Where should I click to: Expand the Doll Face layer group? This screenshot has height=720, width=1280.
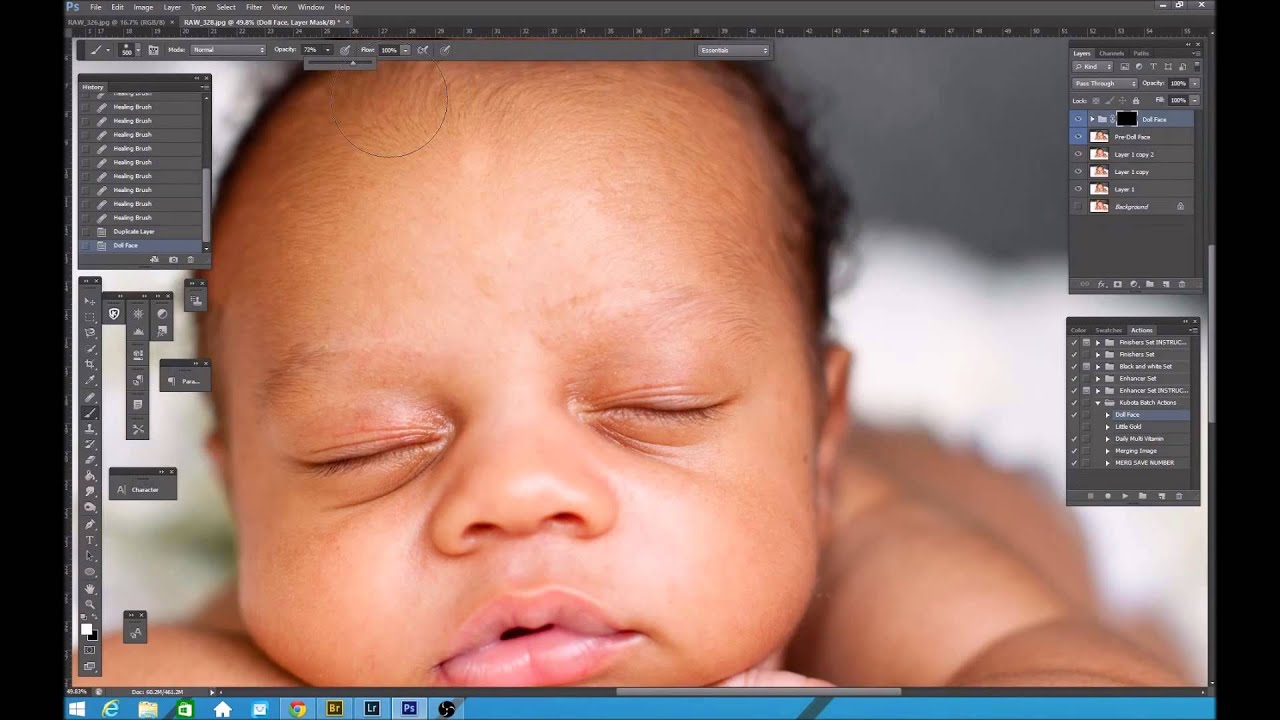(1092, 119)
